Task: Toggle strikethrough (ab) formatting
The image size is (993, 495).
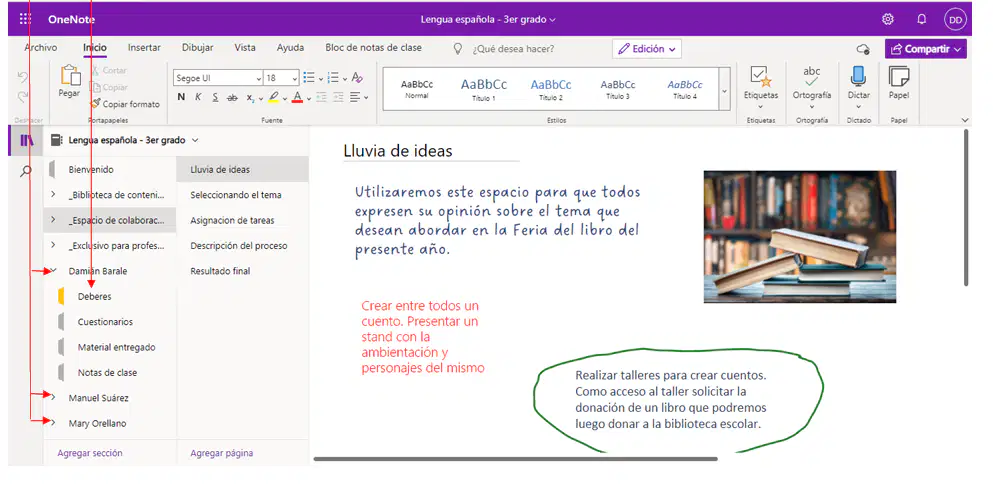Action: pos(232,97)
